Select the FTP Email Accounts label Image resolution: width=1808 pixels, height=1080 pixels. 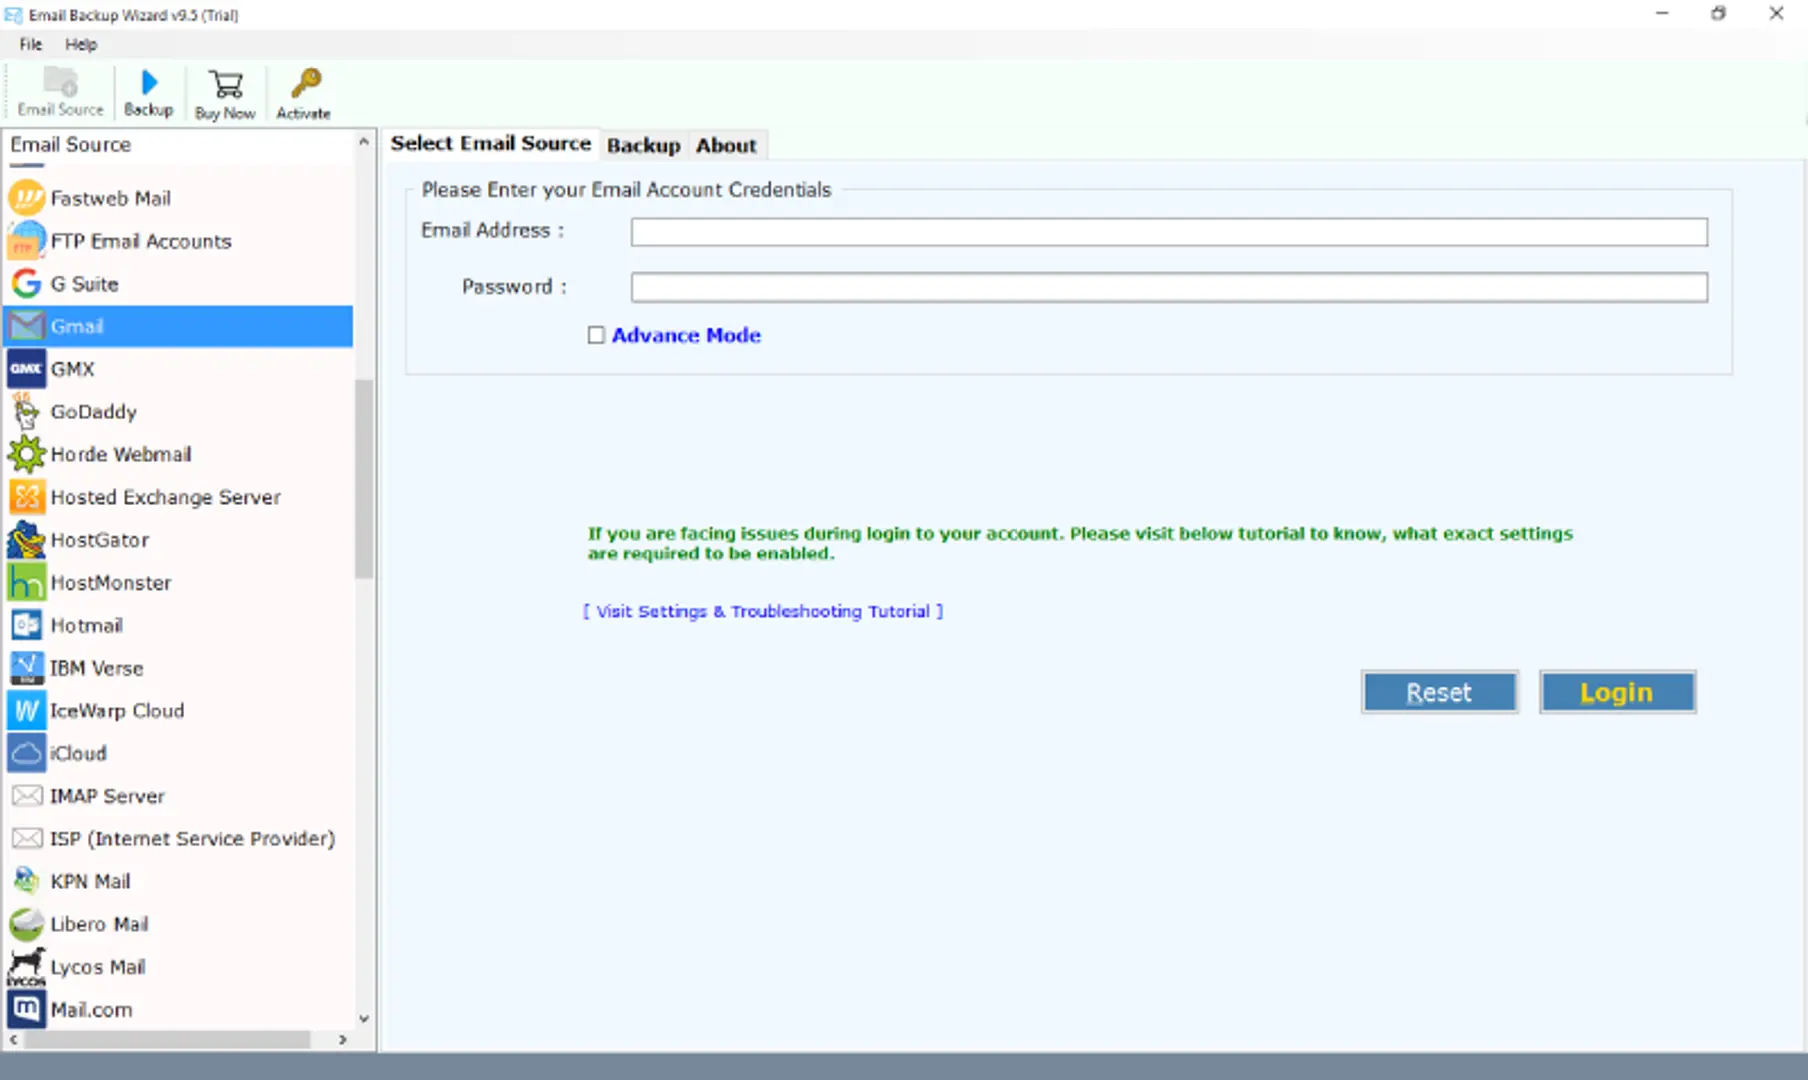141,241
